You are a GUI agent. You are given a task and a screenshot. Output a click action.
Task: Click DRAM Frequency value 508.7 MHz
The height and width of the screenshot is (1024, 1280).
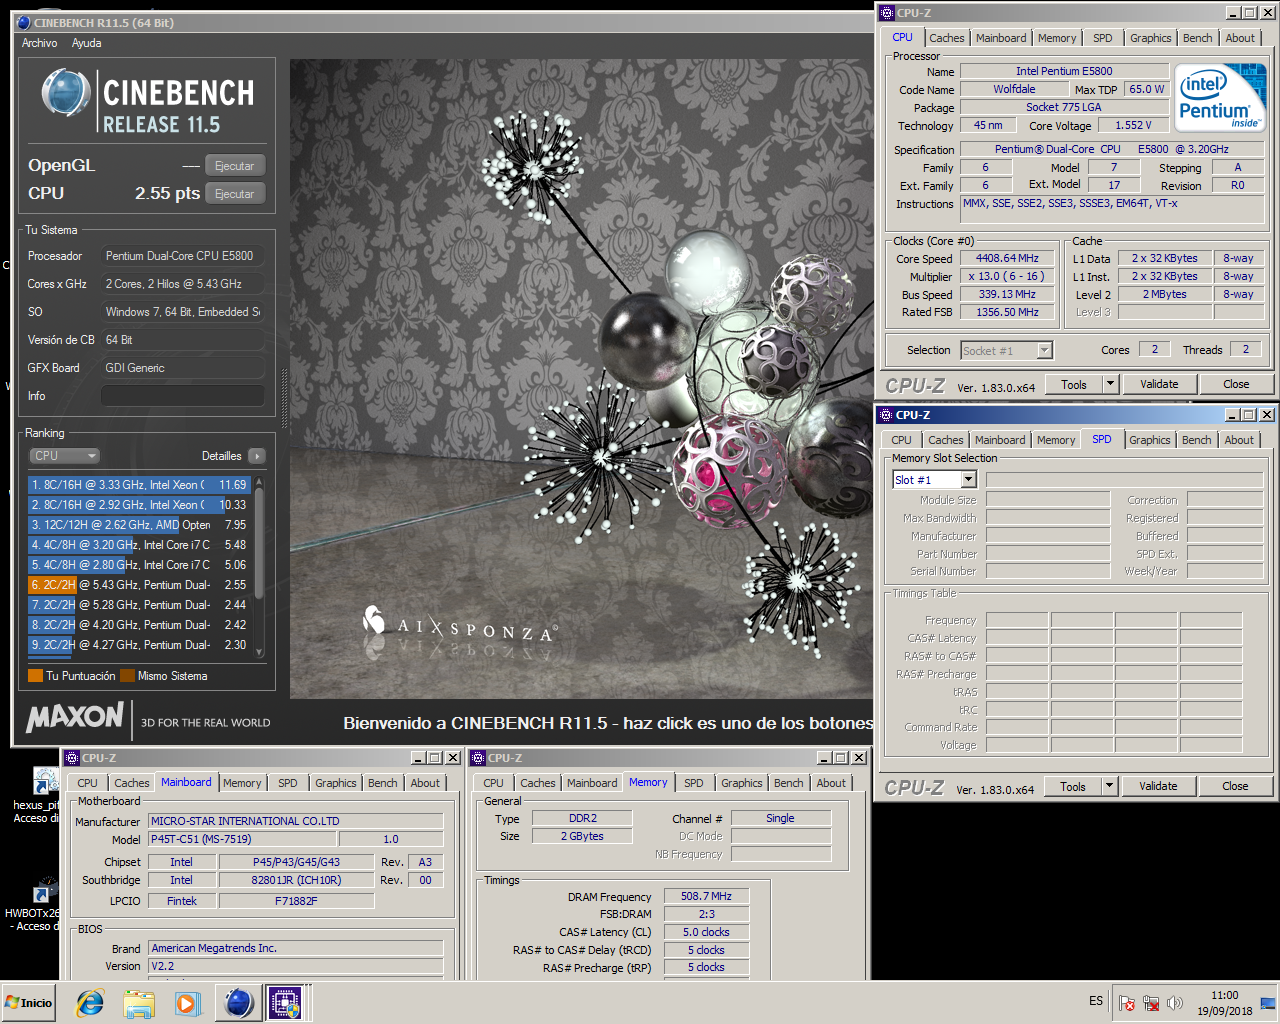(x=706, y=896)
